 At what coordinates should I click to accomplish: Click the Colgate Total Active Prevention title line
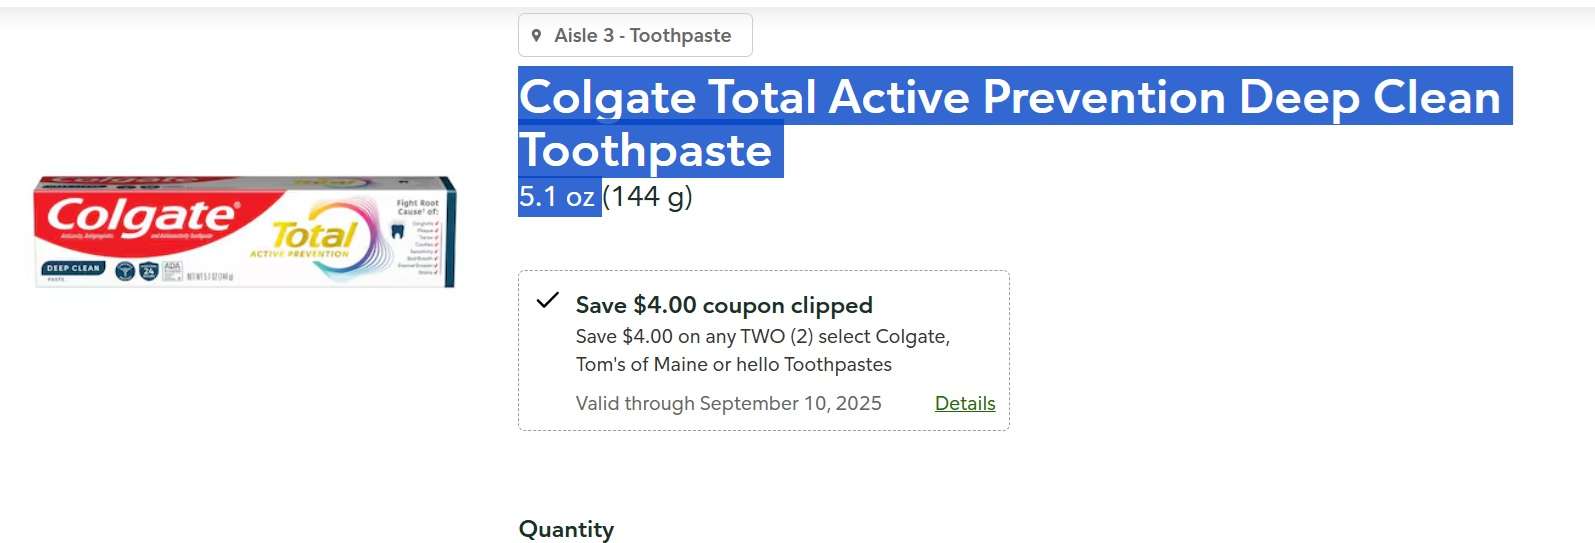[1010, 97]
